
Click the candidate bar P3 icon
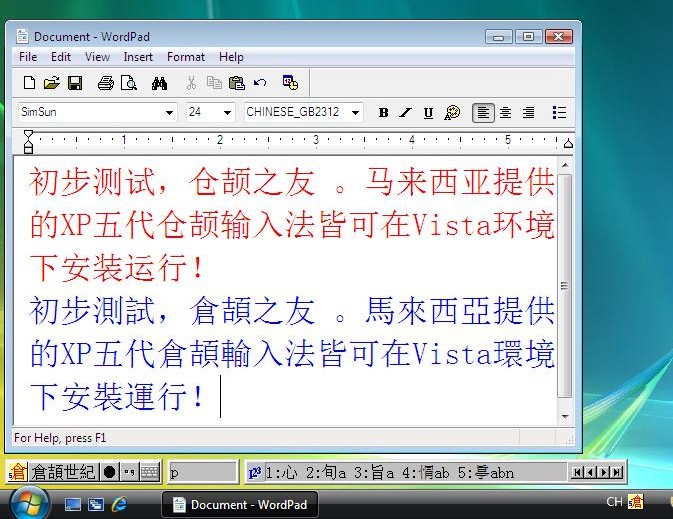[255, 473]
